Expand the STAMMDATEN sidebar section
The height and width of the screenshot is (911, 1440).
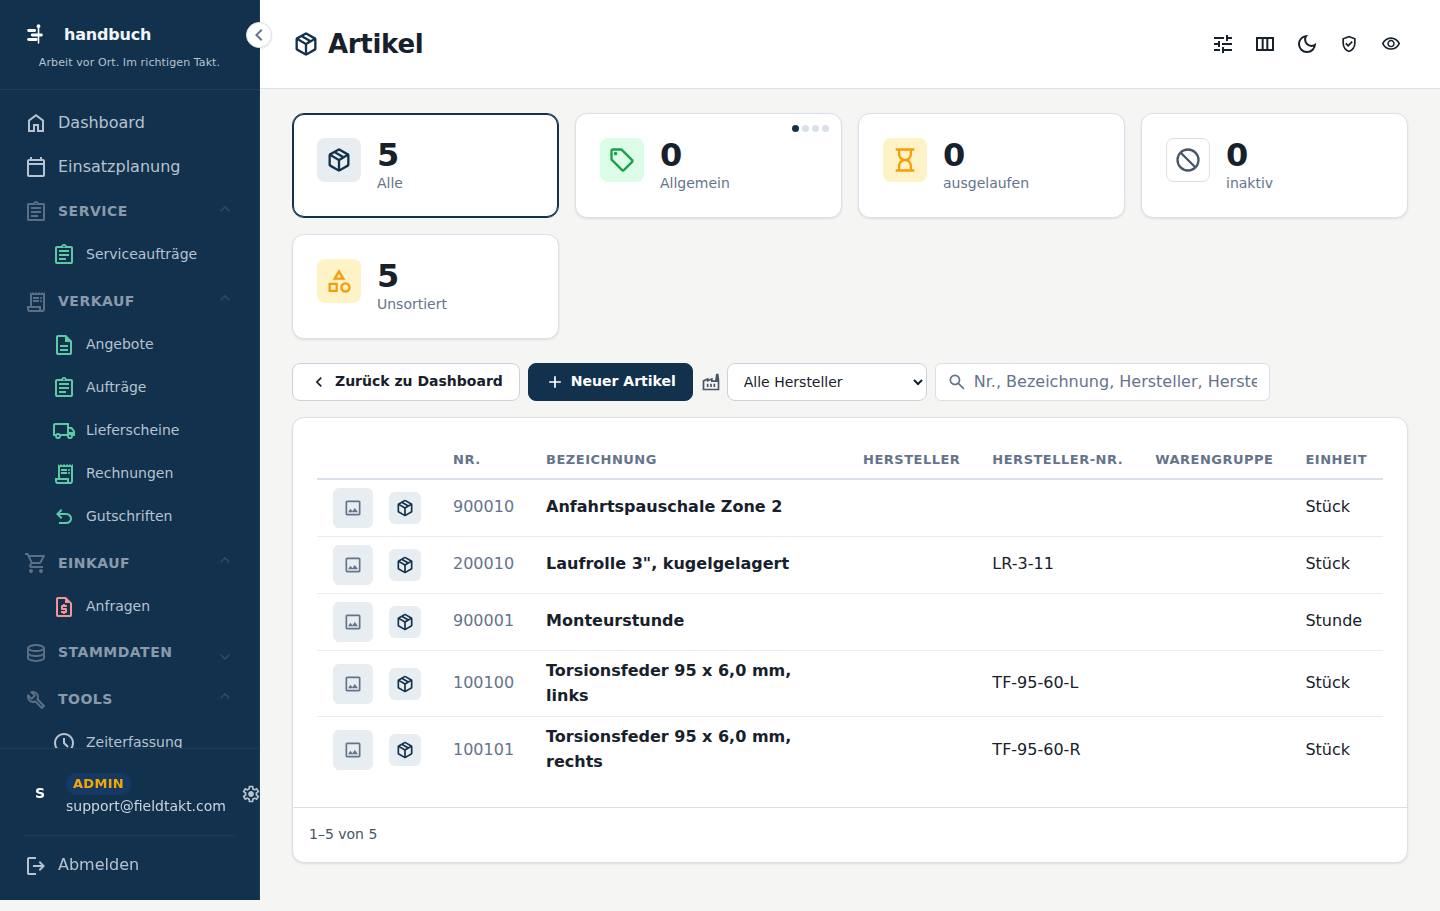click(130, 652)
